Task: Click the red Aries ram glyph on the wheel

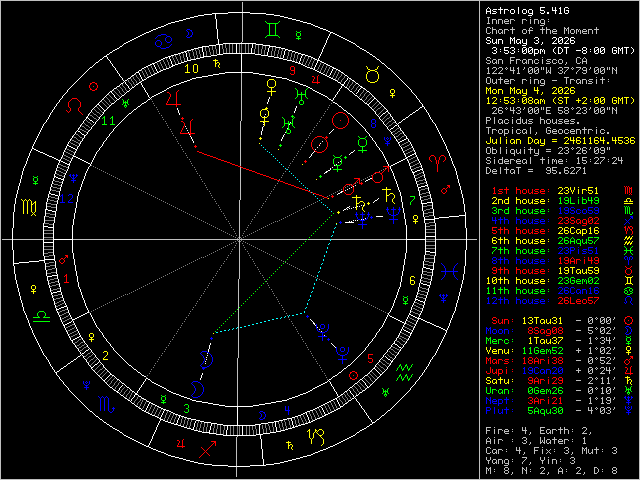Action: tap(437, 163)
